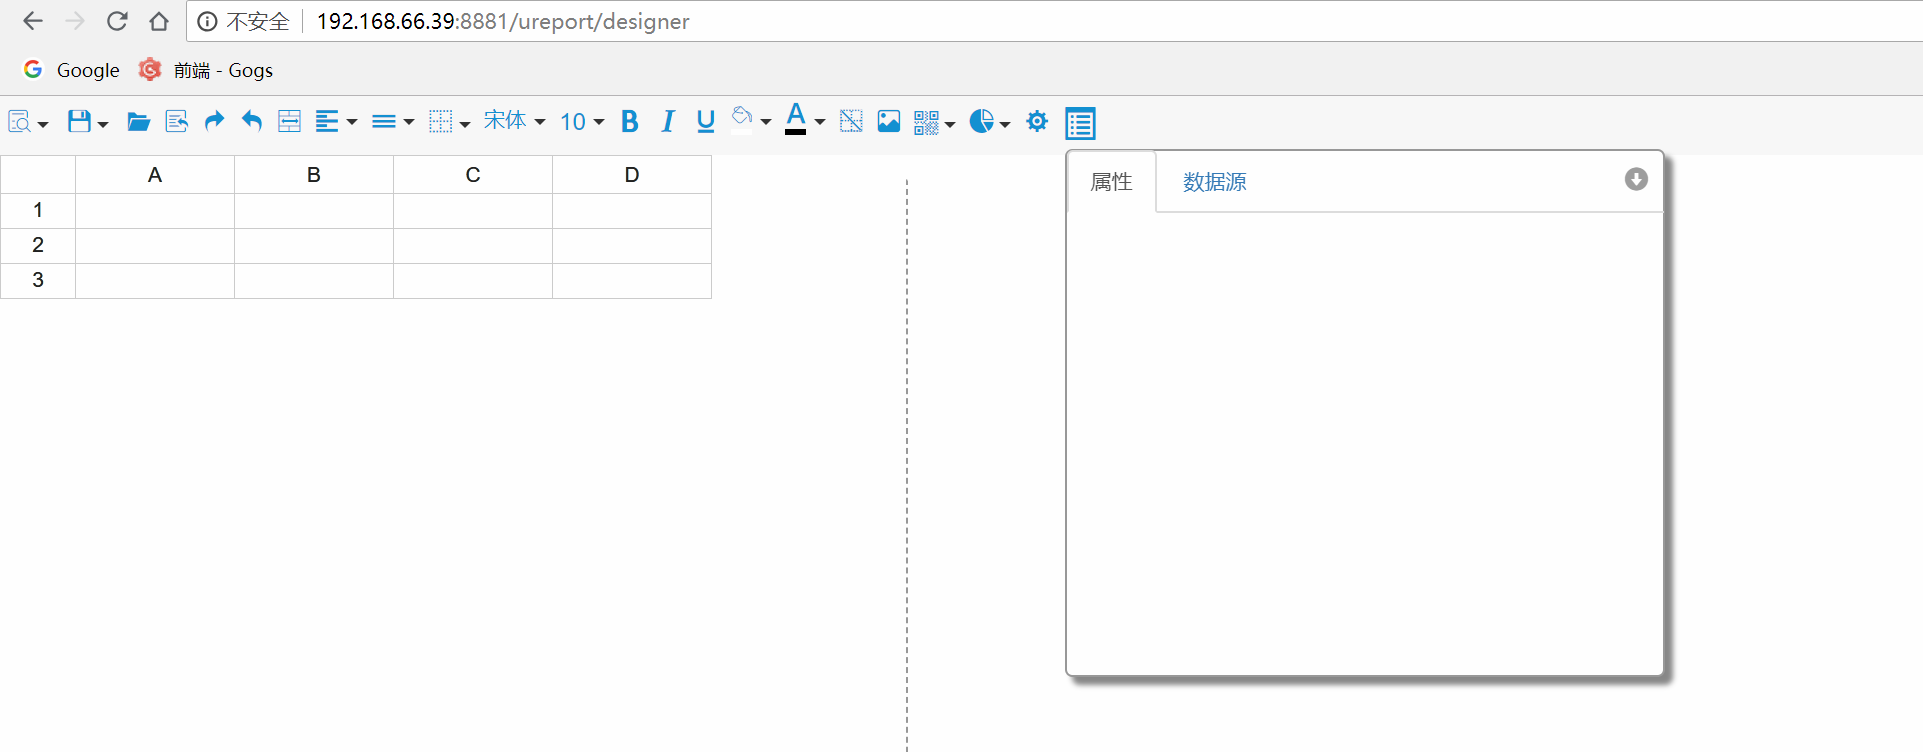Open the 前端 - Gogs bookmark
The height and width of the screenshot is (752, 1923).
click(206, 70)
